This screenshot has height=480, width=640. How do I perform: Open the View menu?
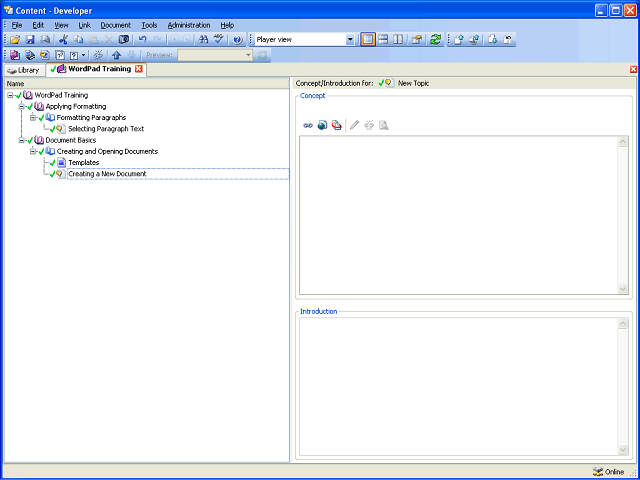(x=61, y=25)
